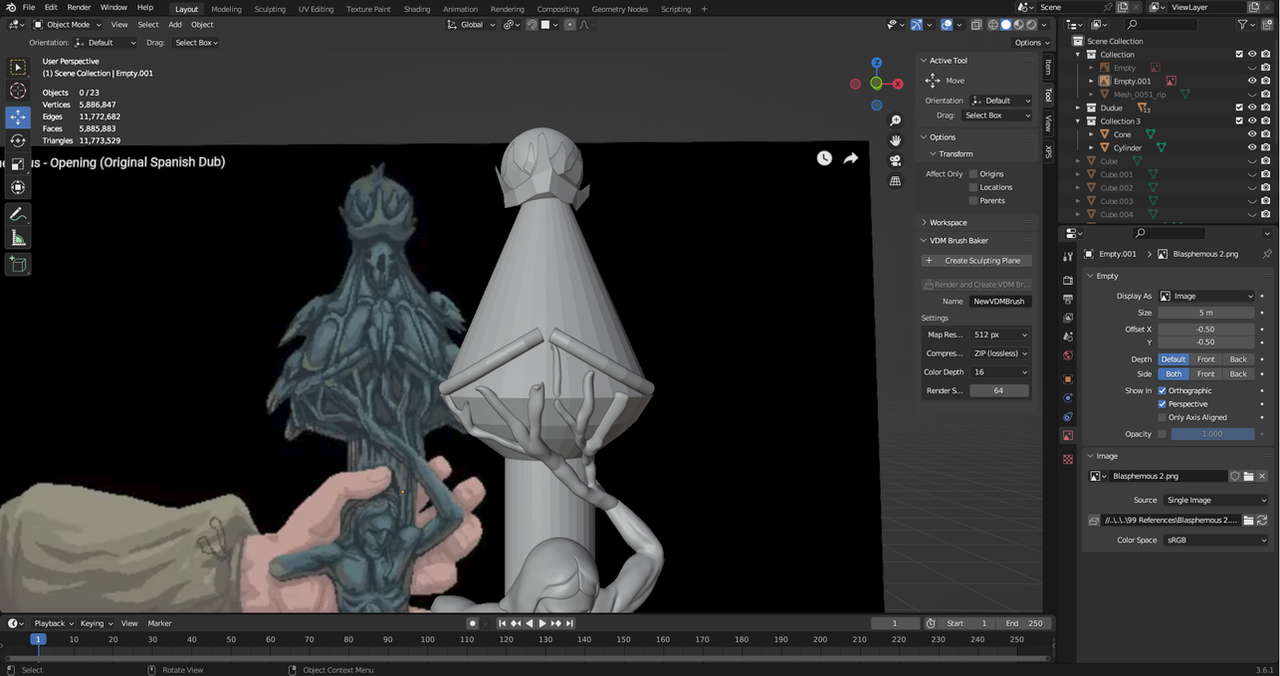Screen dimensions: 1280x676
Task: Switch perspective/orthographic with the grid gizmo
Action: point(896,181)
